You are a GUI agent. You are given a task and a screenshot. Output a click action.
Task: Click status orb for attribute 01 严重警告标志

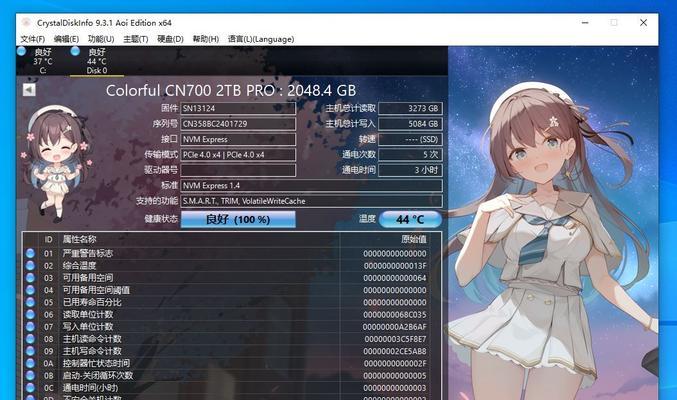coord(30,253)
